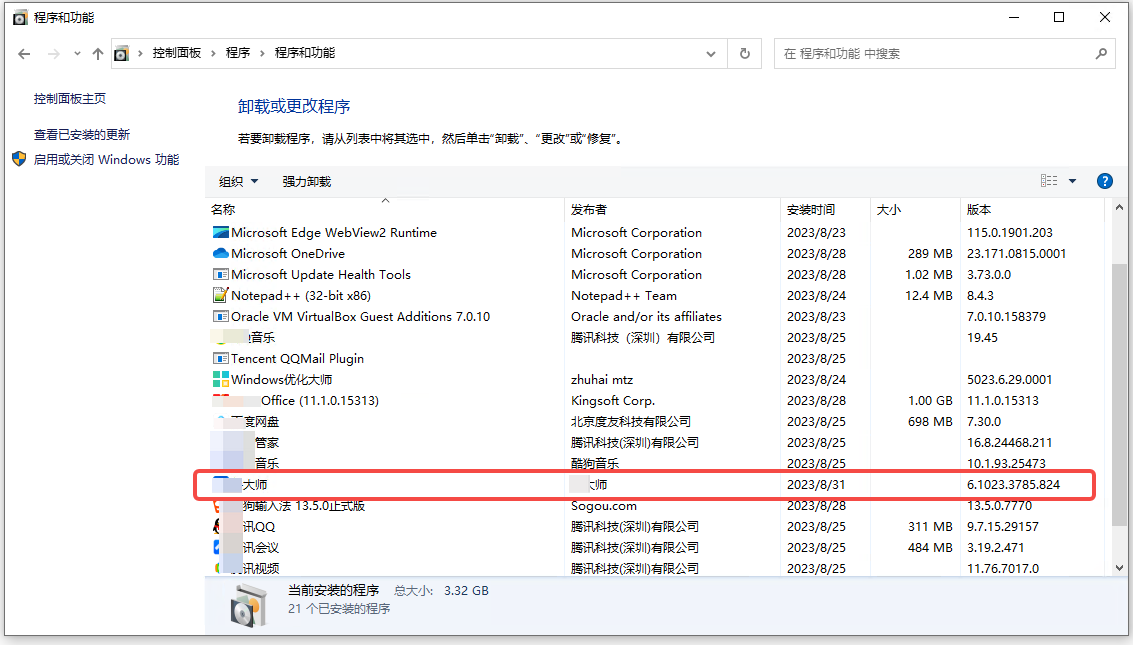Select the Microsoft OneDrive entry
Screen dimensions: 1133x645
[288, 254]
